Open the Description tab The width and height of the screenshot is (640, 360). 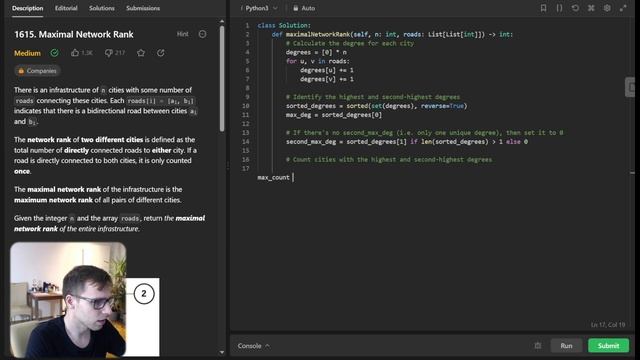coord(27,8)
